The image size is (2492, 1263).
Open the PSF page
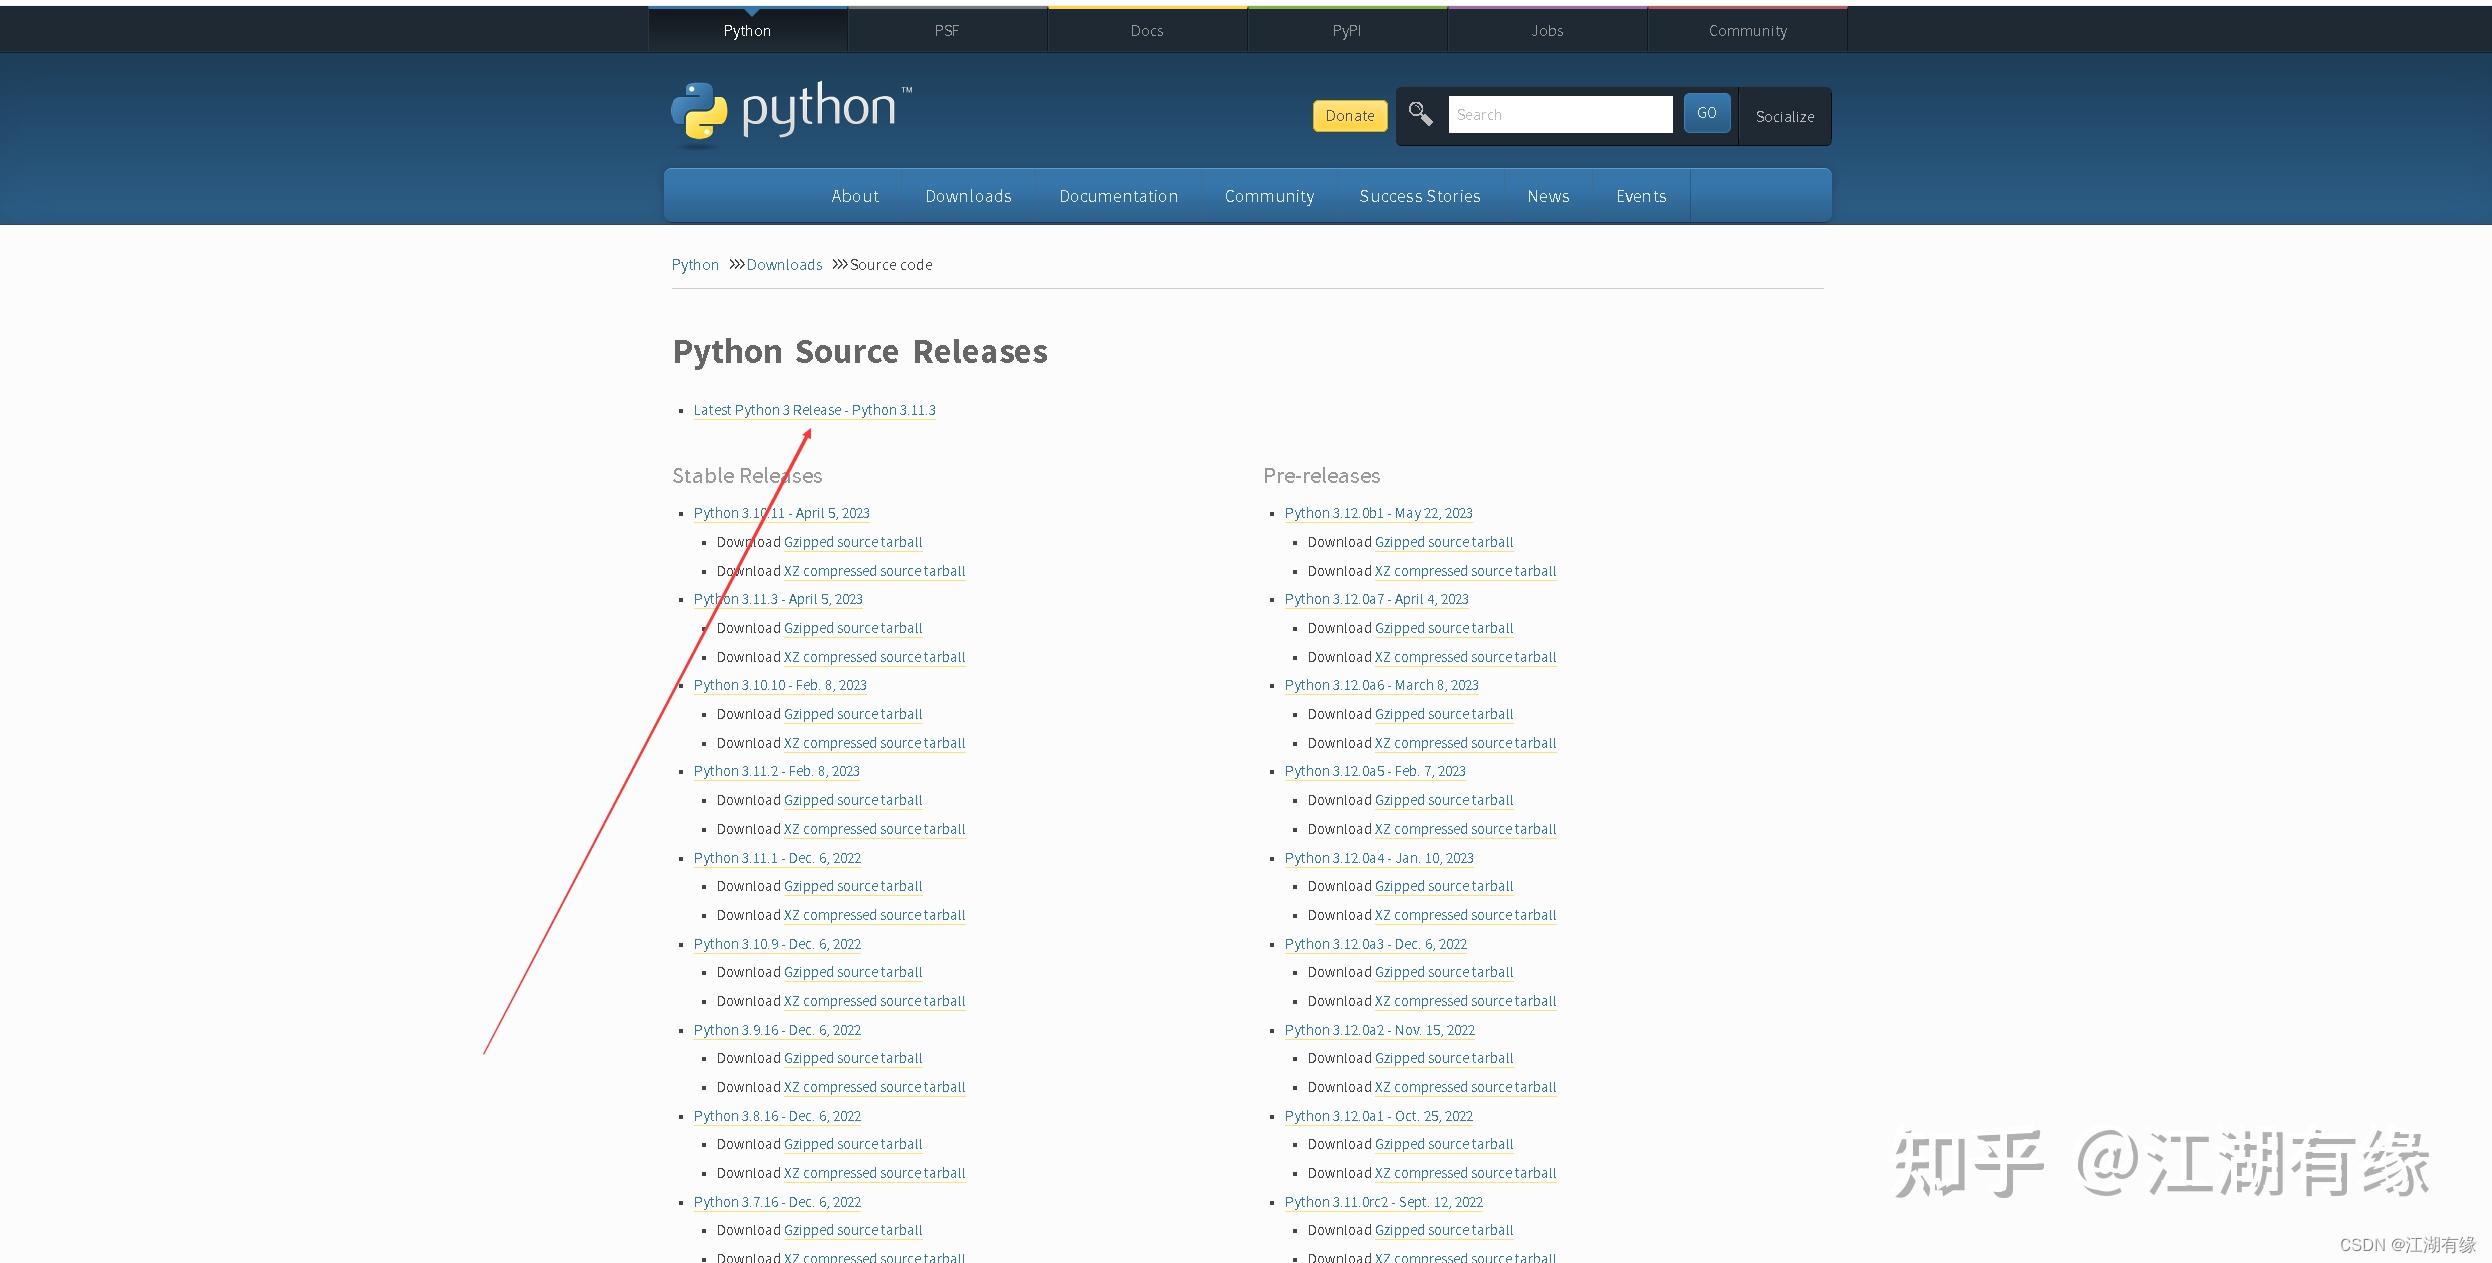(946, 29)
